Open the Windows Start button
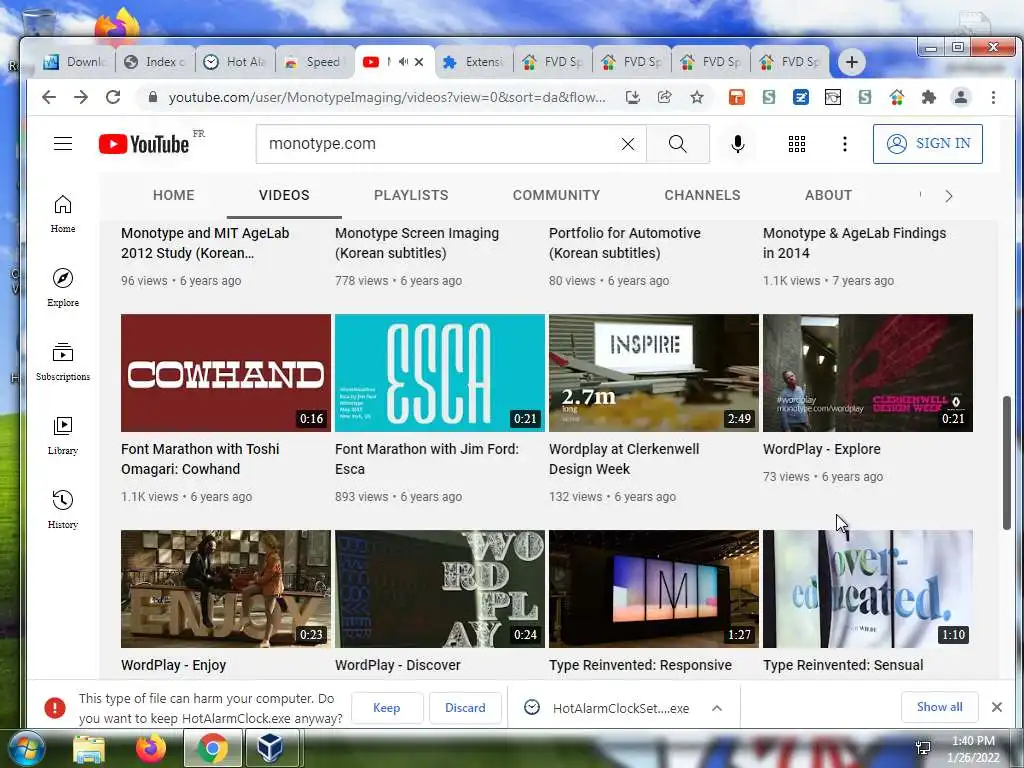This screenshot has height=768, width=1024. coord(26,748)
